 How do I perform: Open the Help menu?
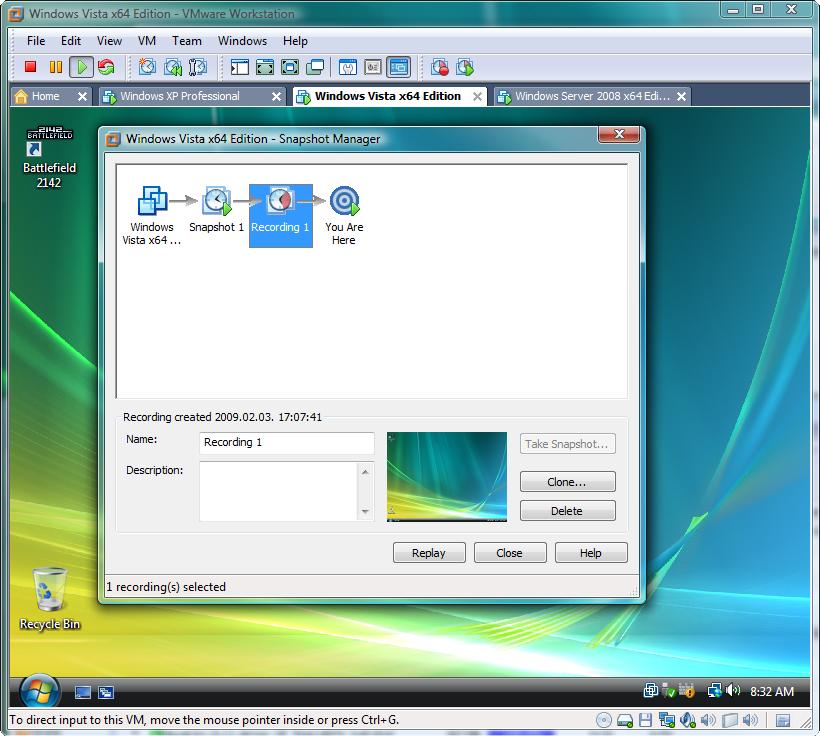click(x=295, y=41)
